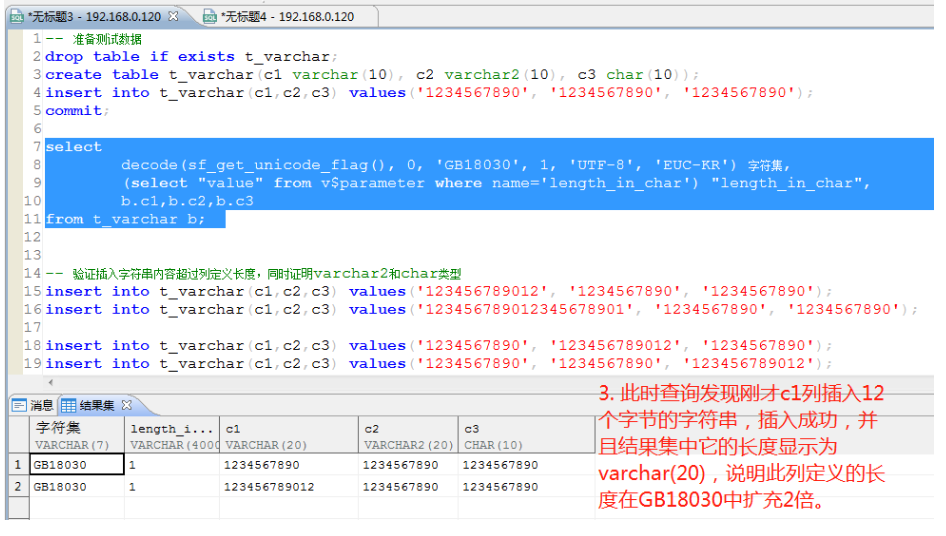Switch to the 无标题3 - 192.168.0.120 editor tab
The width and height of the screenshot is (946, 536).
97,16
